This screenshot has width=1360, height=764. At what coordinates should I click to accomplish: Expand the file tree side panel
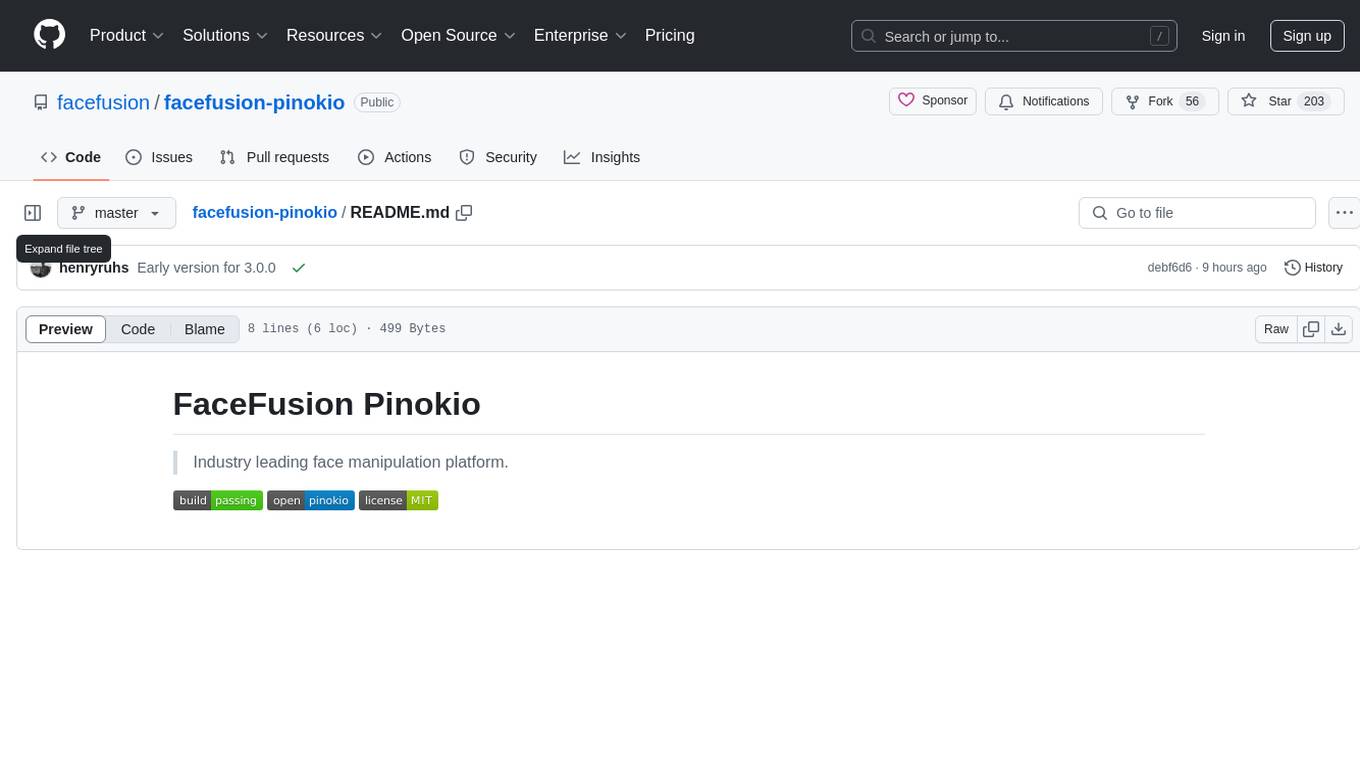coord(33,213)
